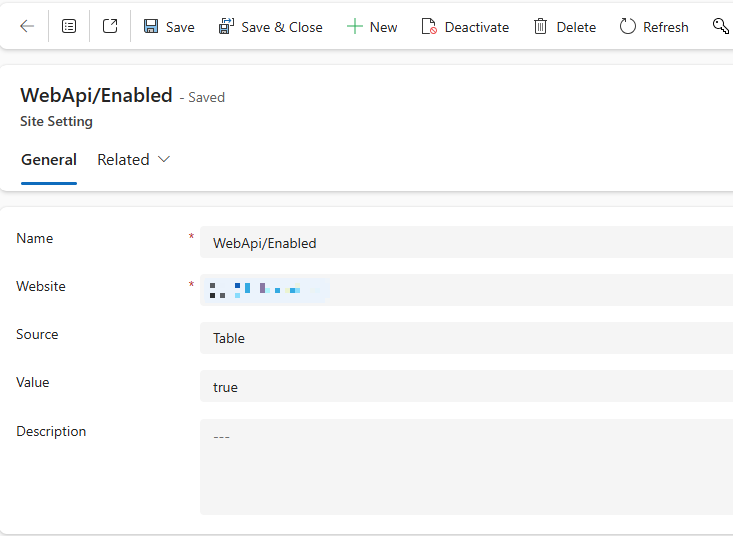Switch to the General tab

(x=49, y=160)
